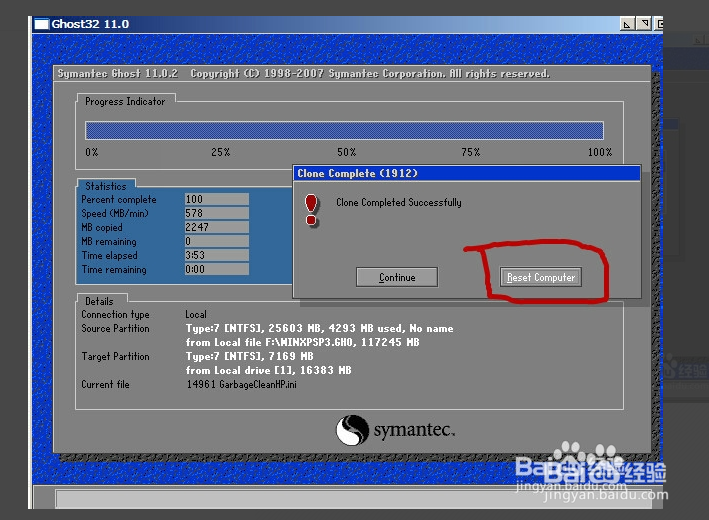Click the Target Partition Type:7 NTFS 7169 MB line
709x520 pixels.
point(250,356)
